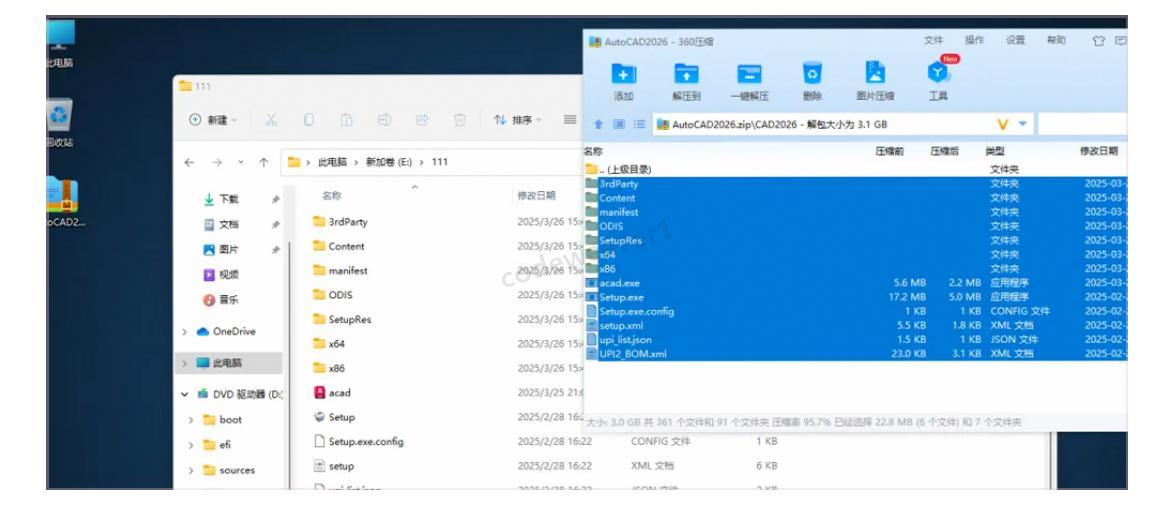1175x505 pixels.
Task: Expand the sources folder in Explorer sidebar
Action: click(x=192, y=471)
